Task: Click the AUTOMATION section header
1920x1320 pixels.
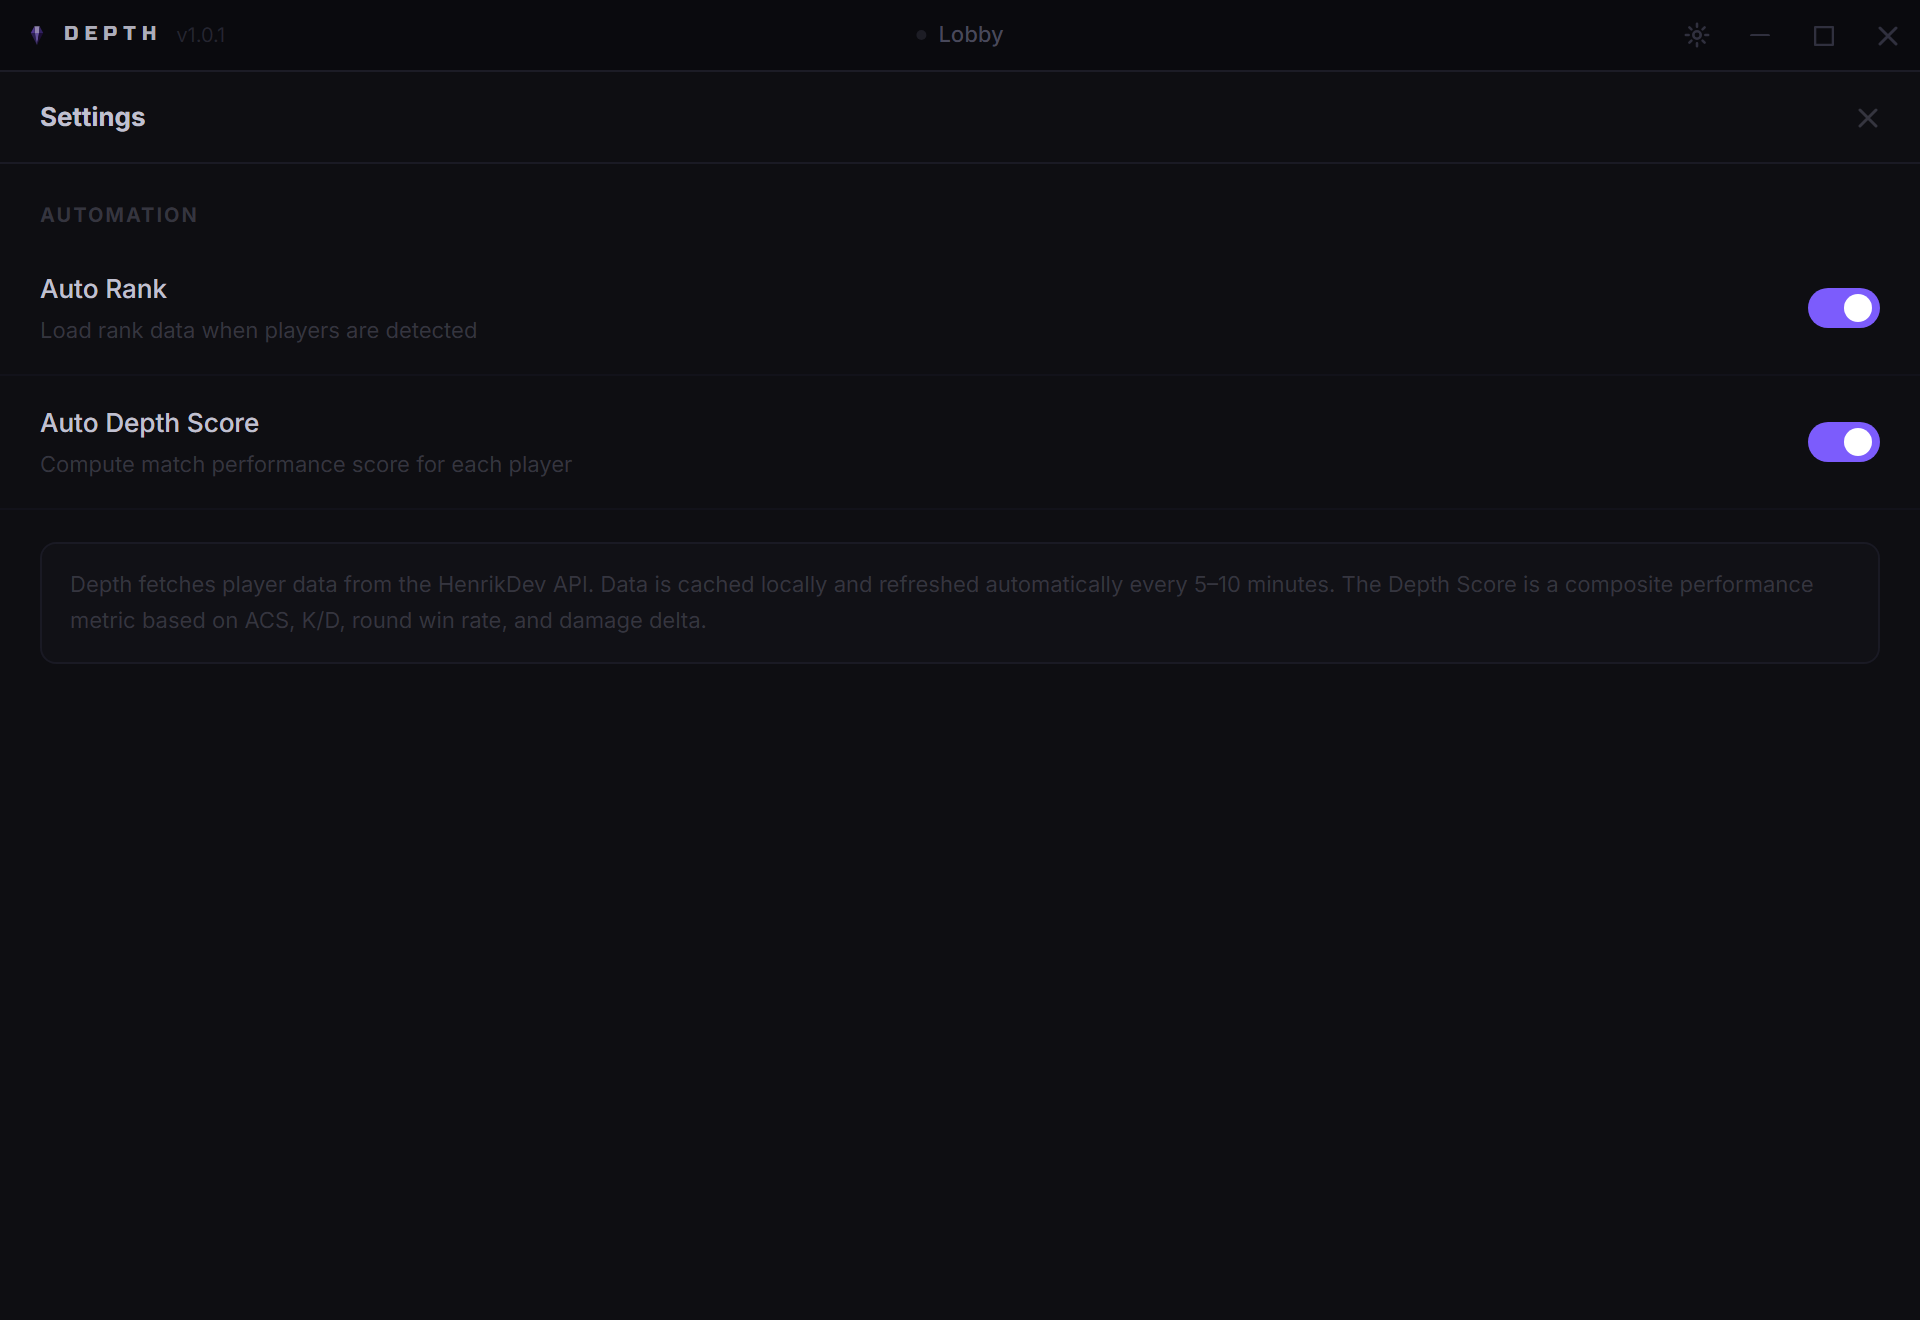Action: click(x=119, y=215)
